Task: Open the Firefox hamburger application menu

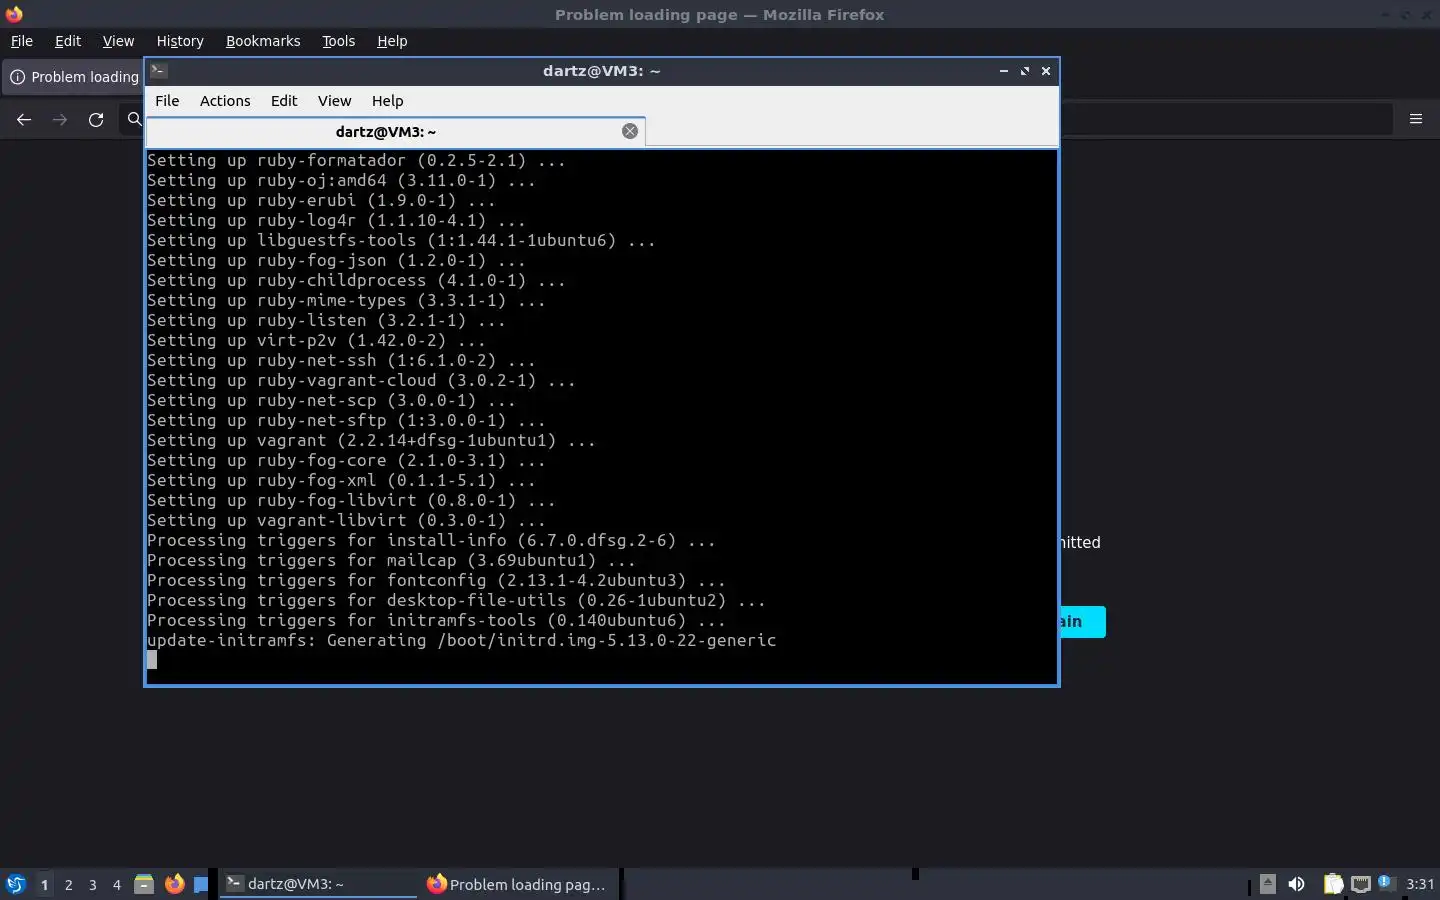Action: [1416, 119]
